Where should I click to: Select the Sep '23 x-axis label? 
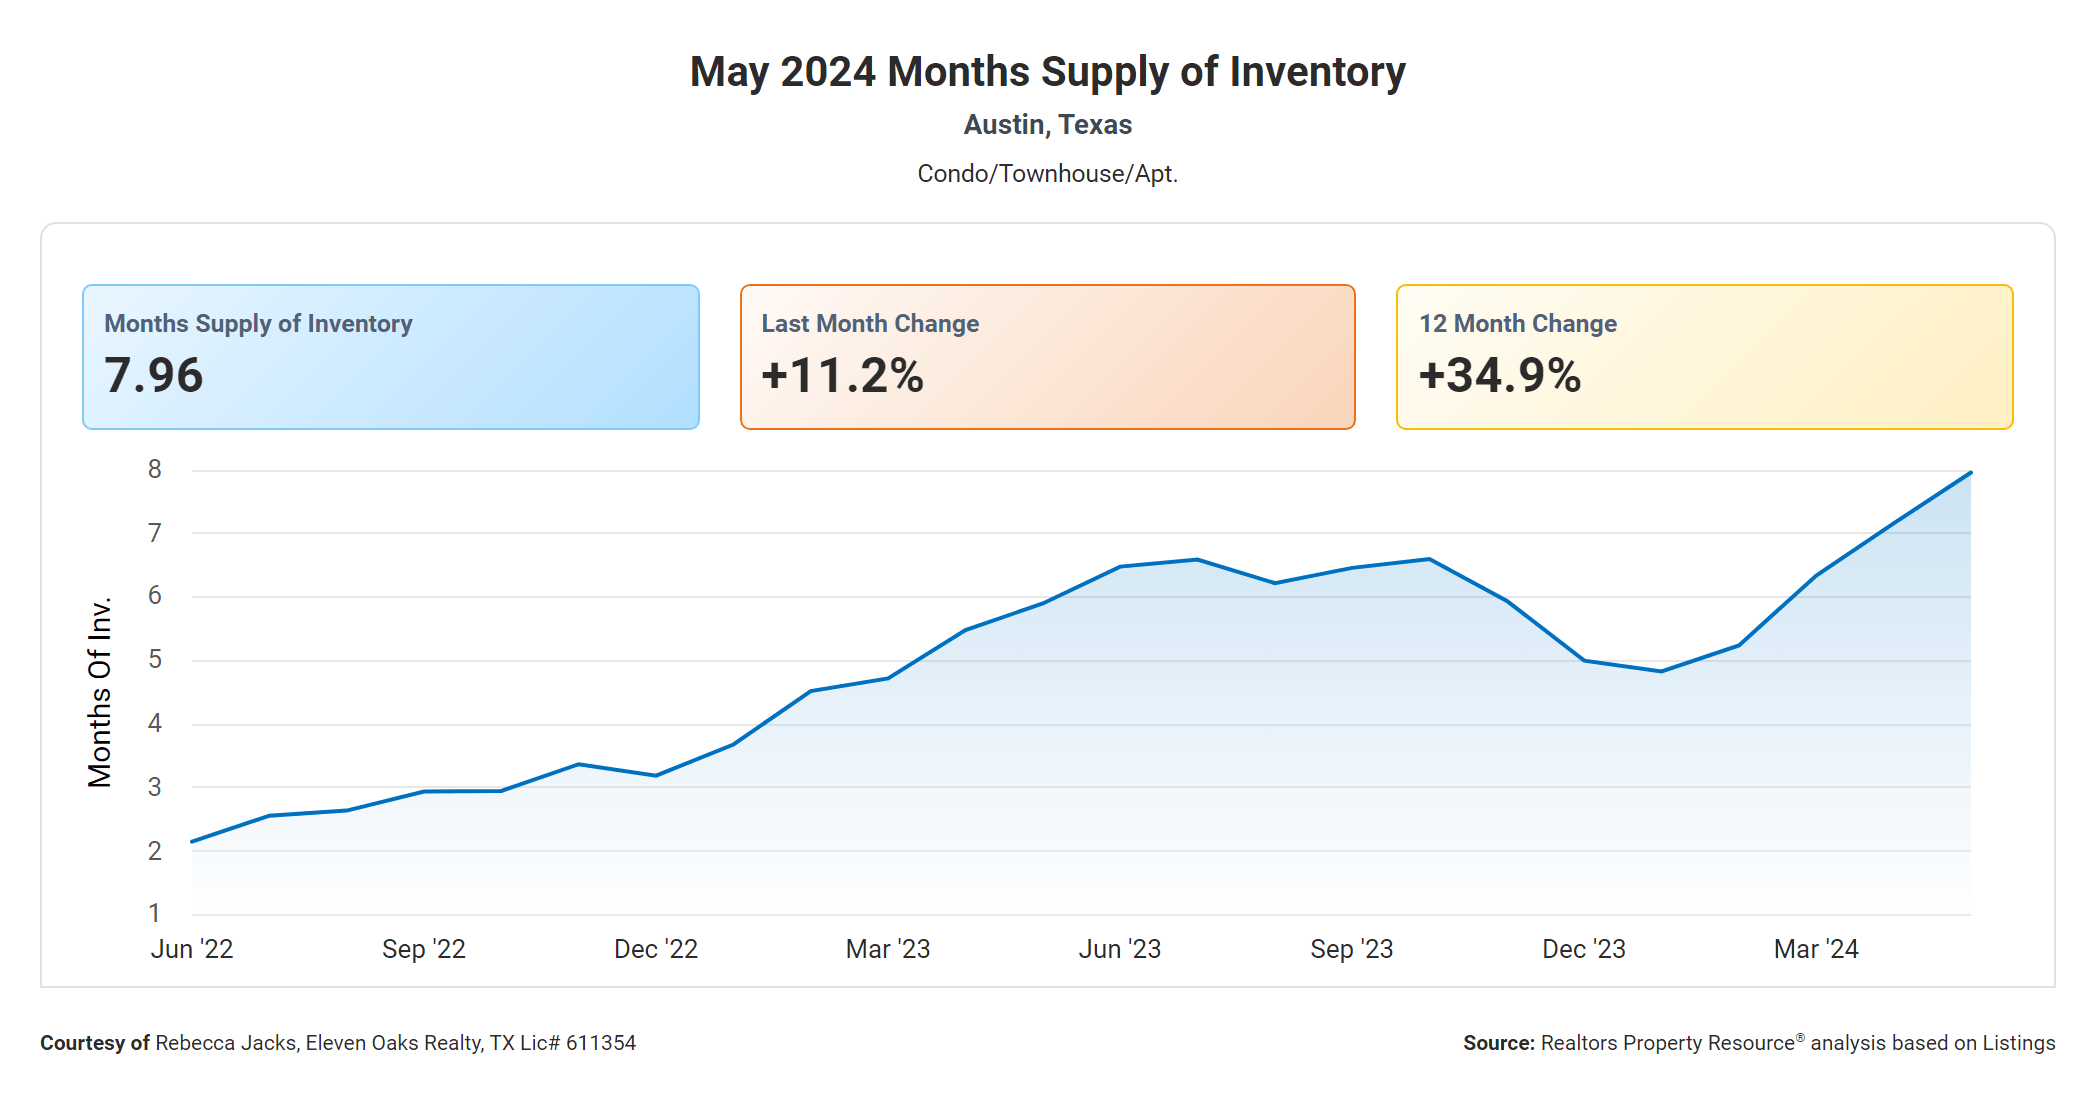1352,949
